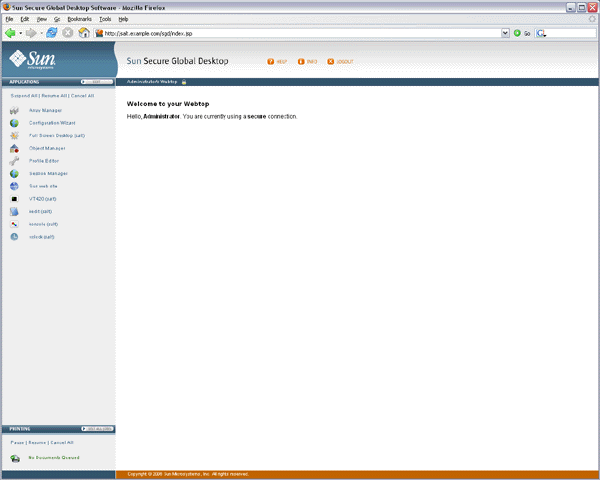
Task: Click the green Go button icon
Action: tap(517, 33)
